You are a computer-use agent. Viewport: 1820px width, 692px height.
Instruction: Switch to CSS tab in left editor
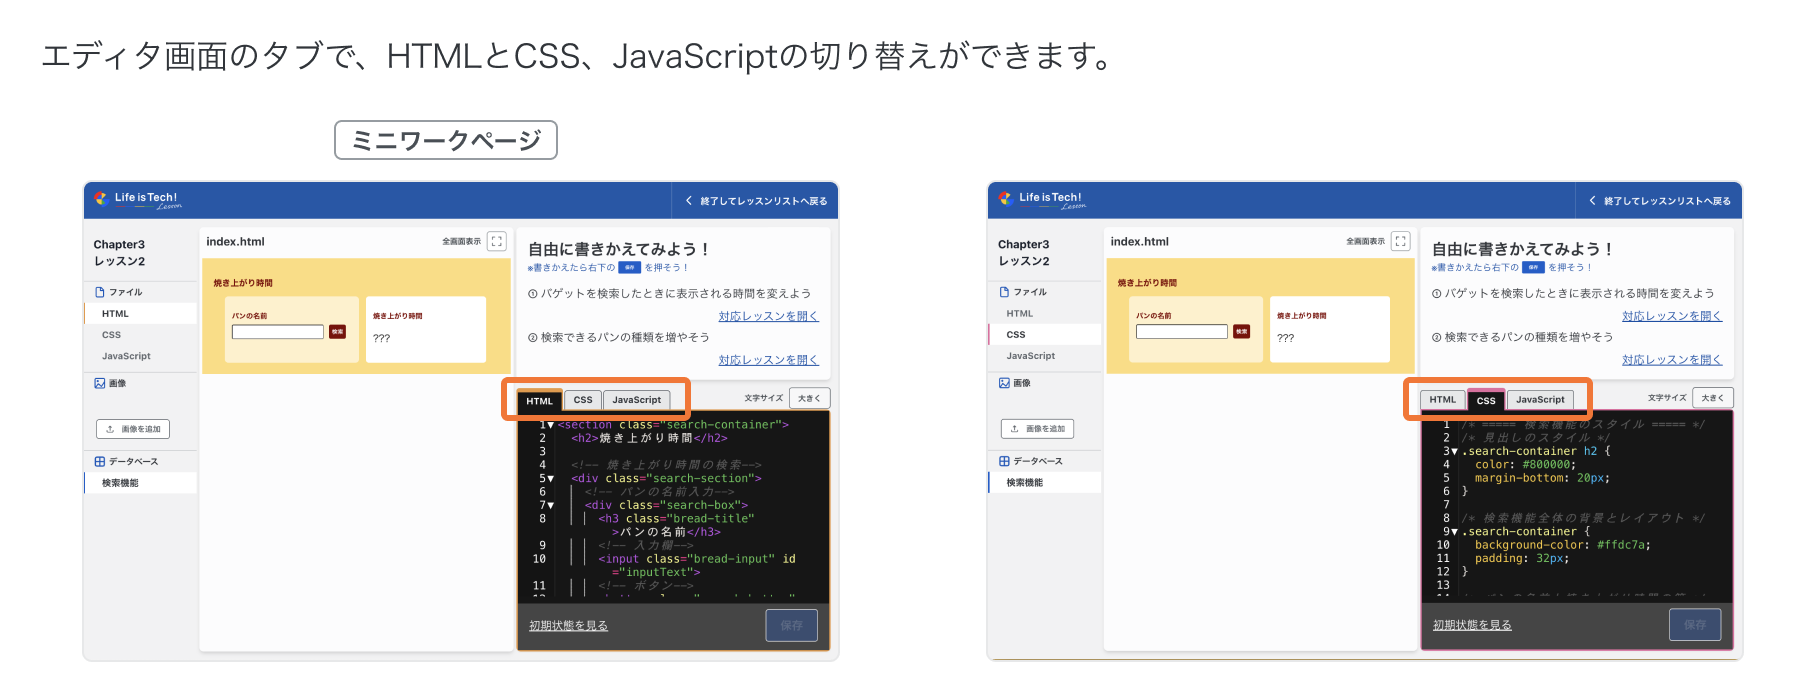click(582, 400)
